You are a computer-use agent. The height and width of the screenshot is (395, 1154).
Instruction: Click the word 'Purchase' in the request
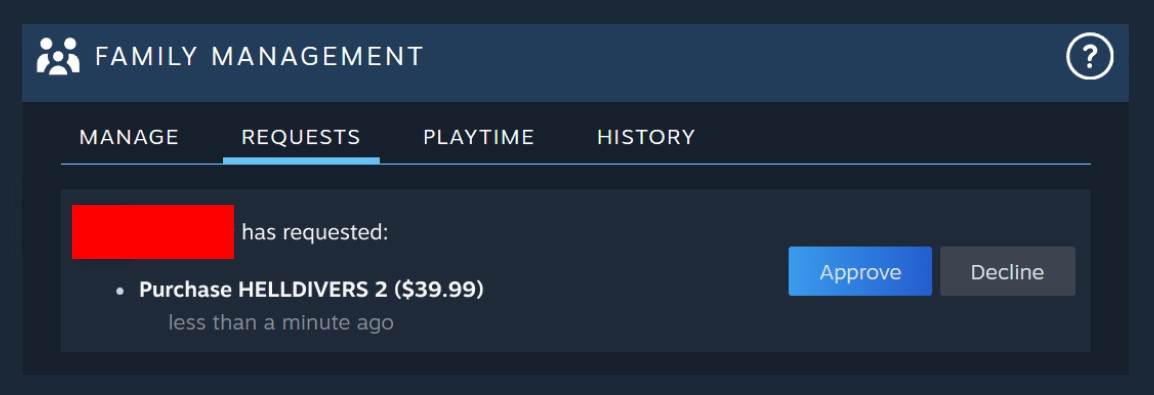tap(185, 290)
